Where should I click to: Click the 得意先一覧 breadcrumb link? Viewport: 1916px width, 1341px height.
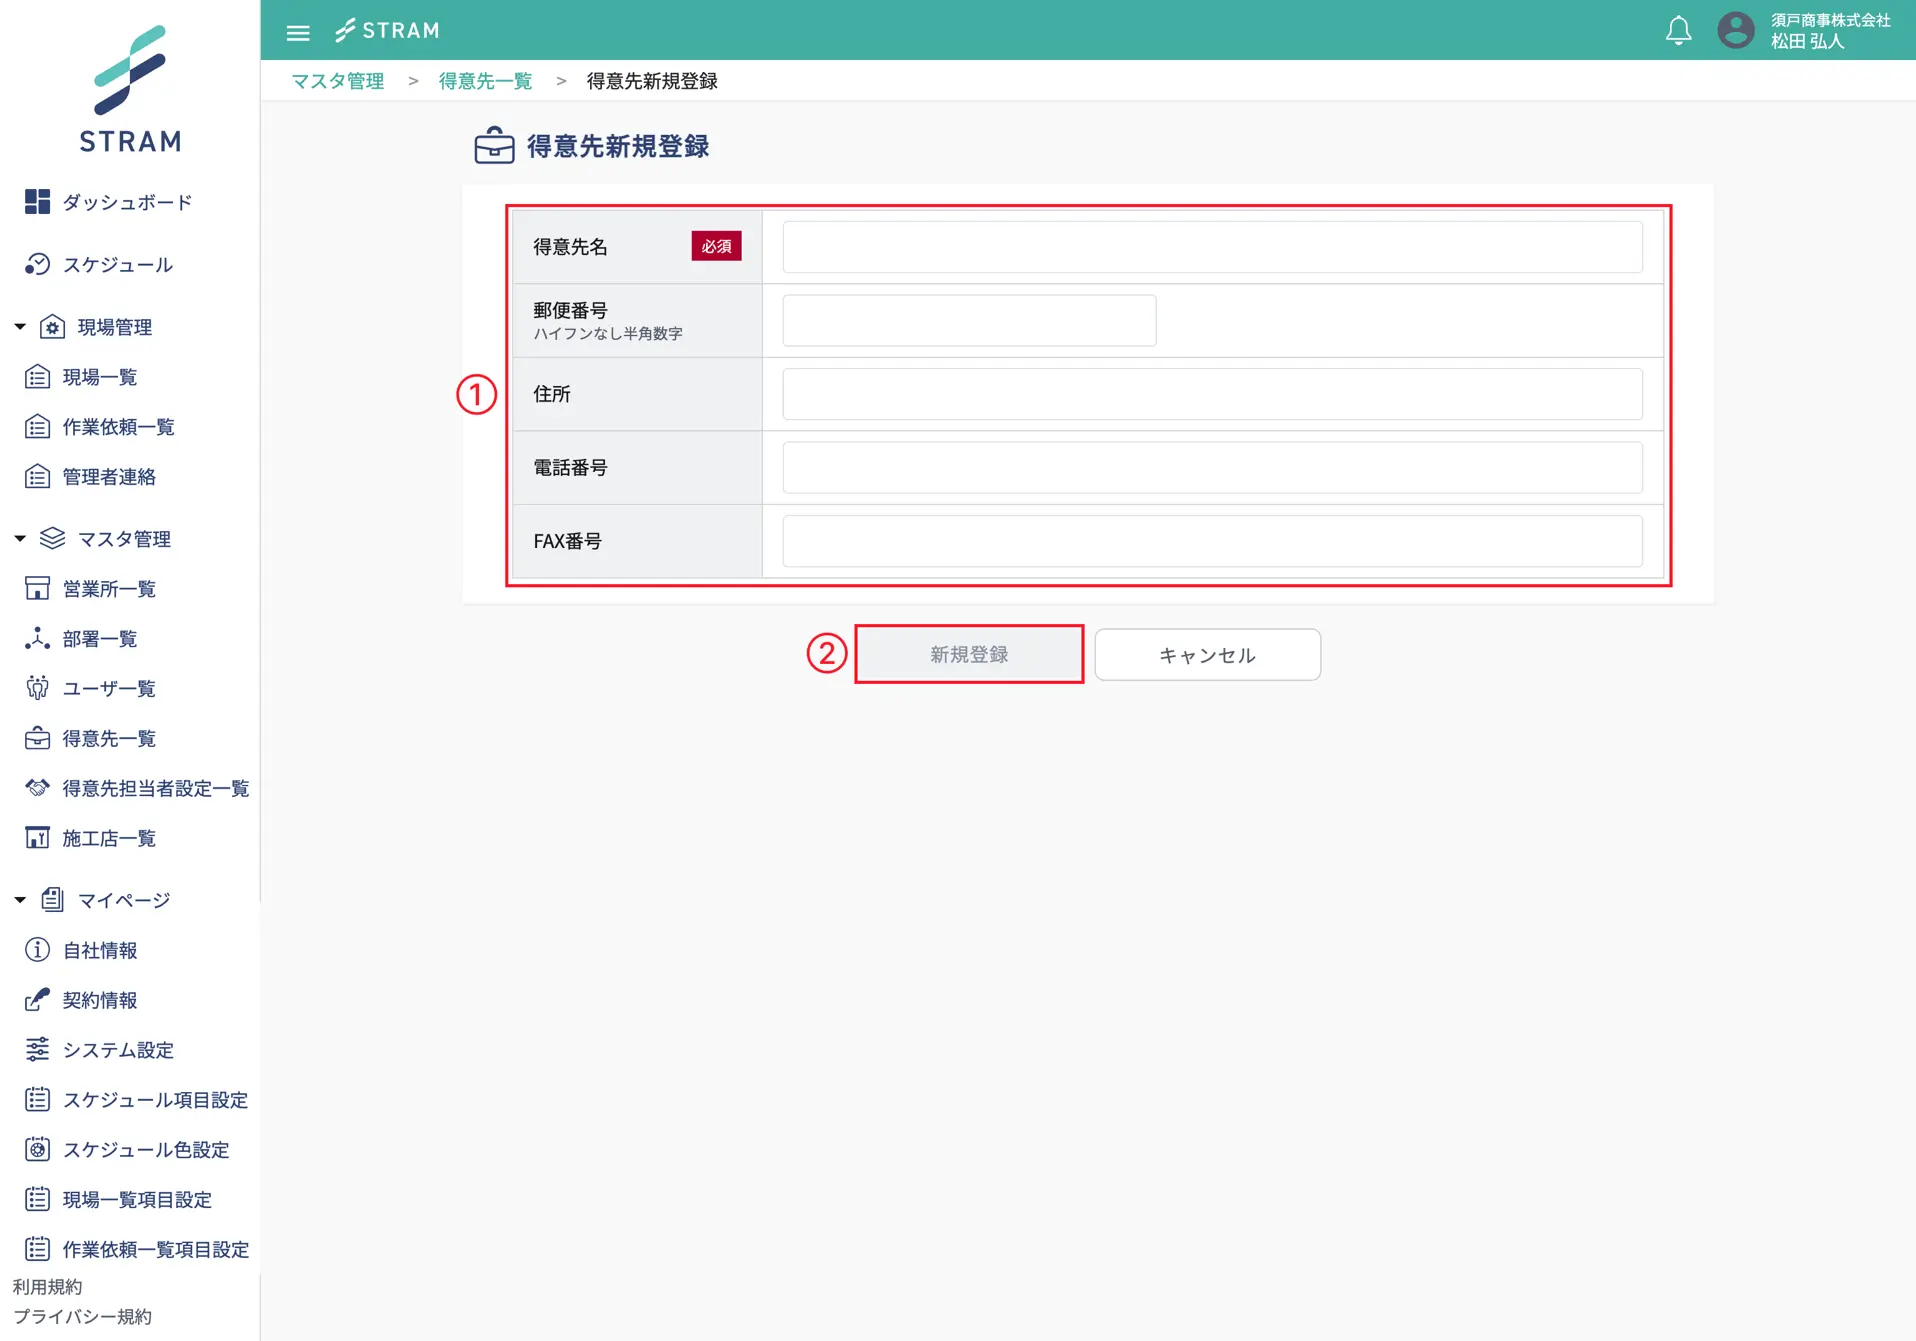[x=485, y=81]
